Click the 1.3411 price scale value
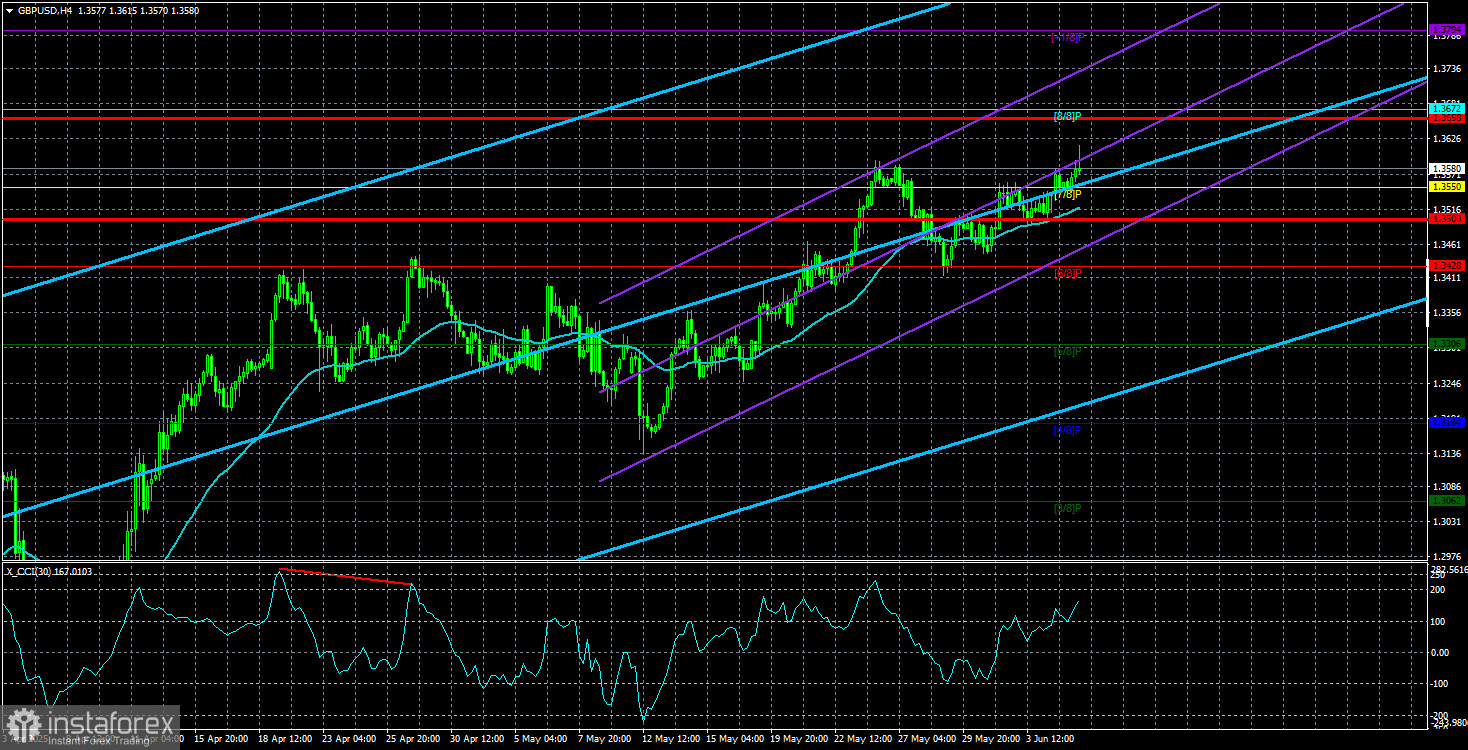The width and height of the screenshot is (1468, 750). (x=1447, y=278)
